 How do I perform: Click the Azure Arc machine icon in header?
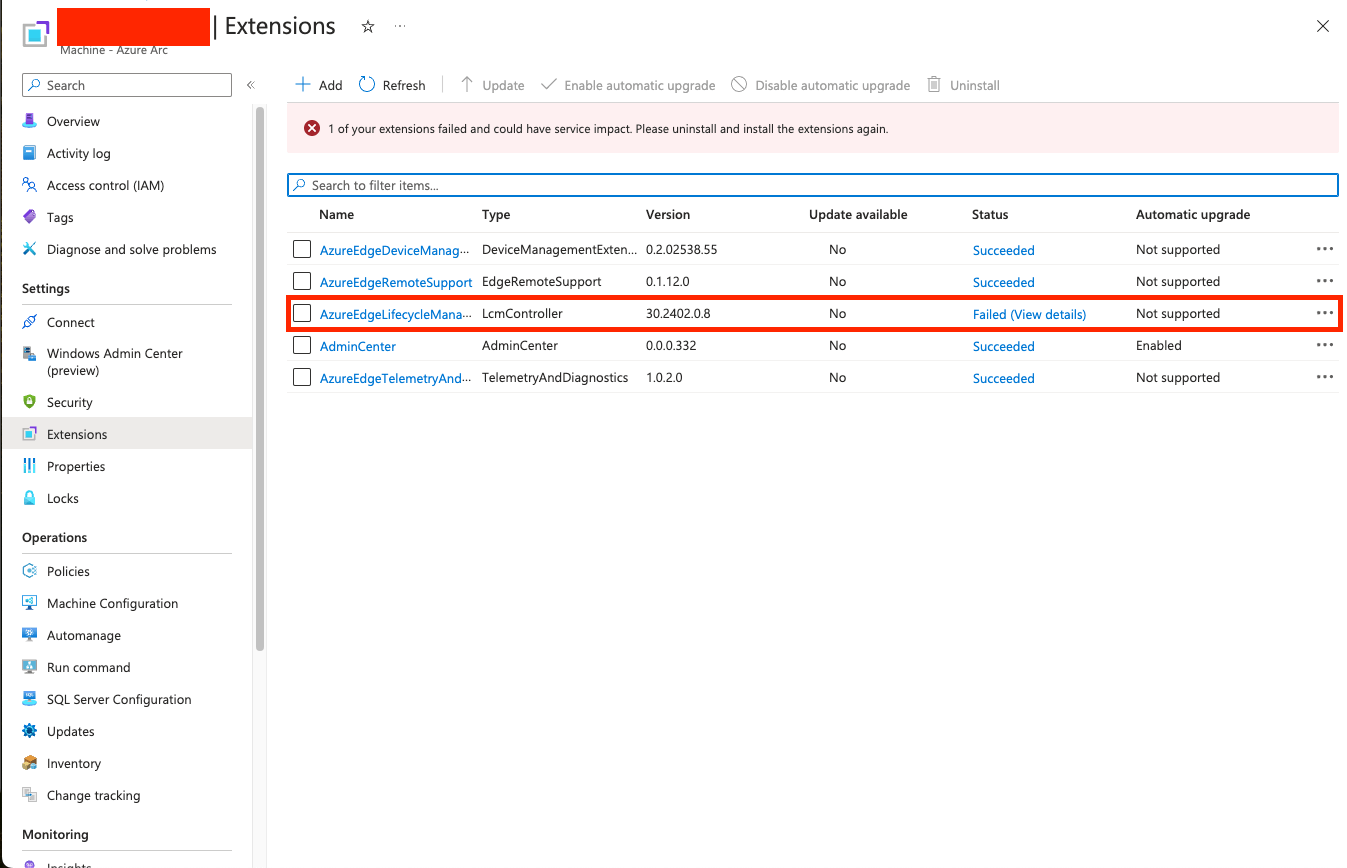pyautogui.click(x=36, y=32)
